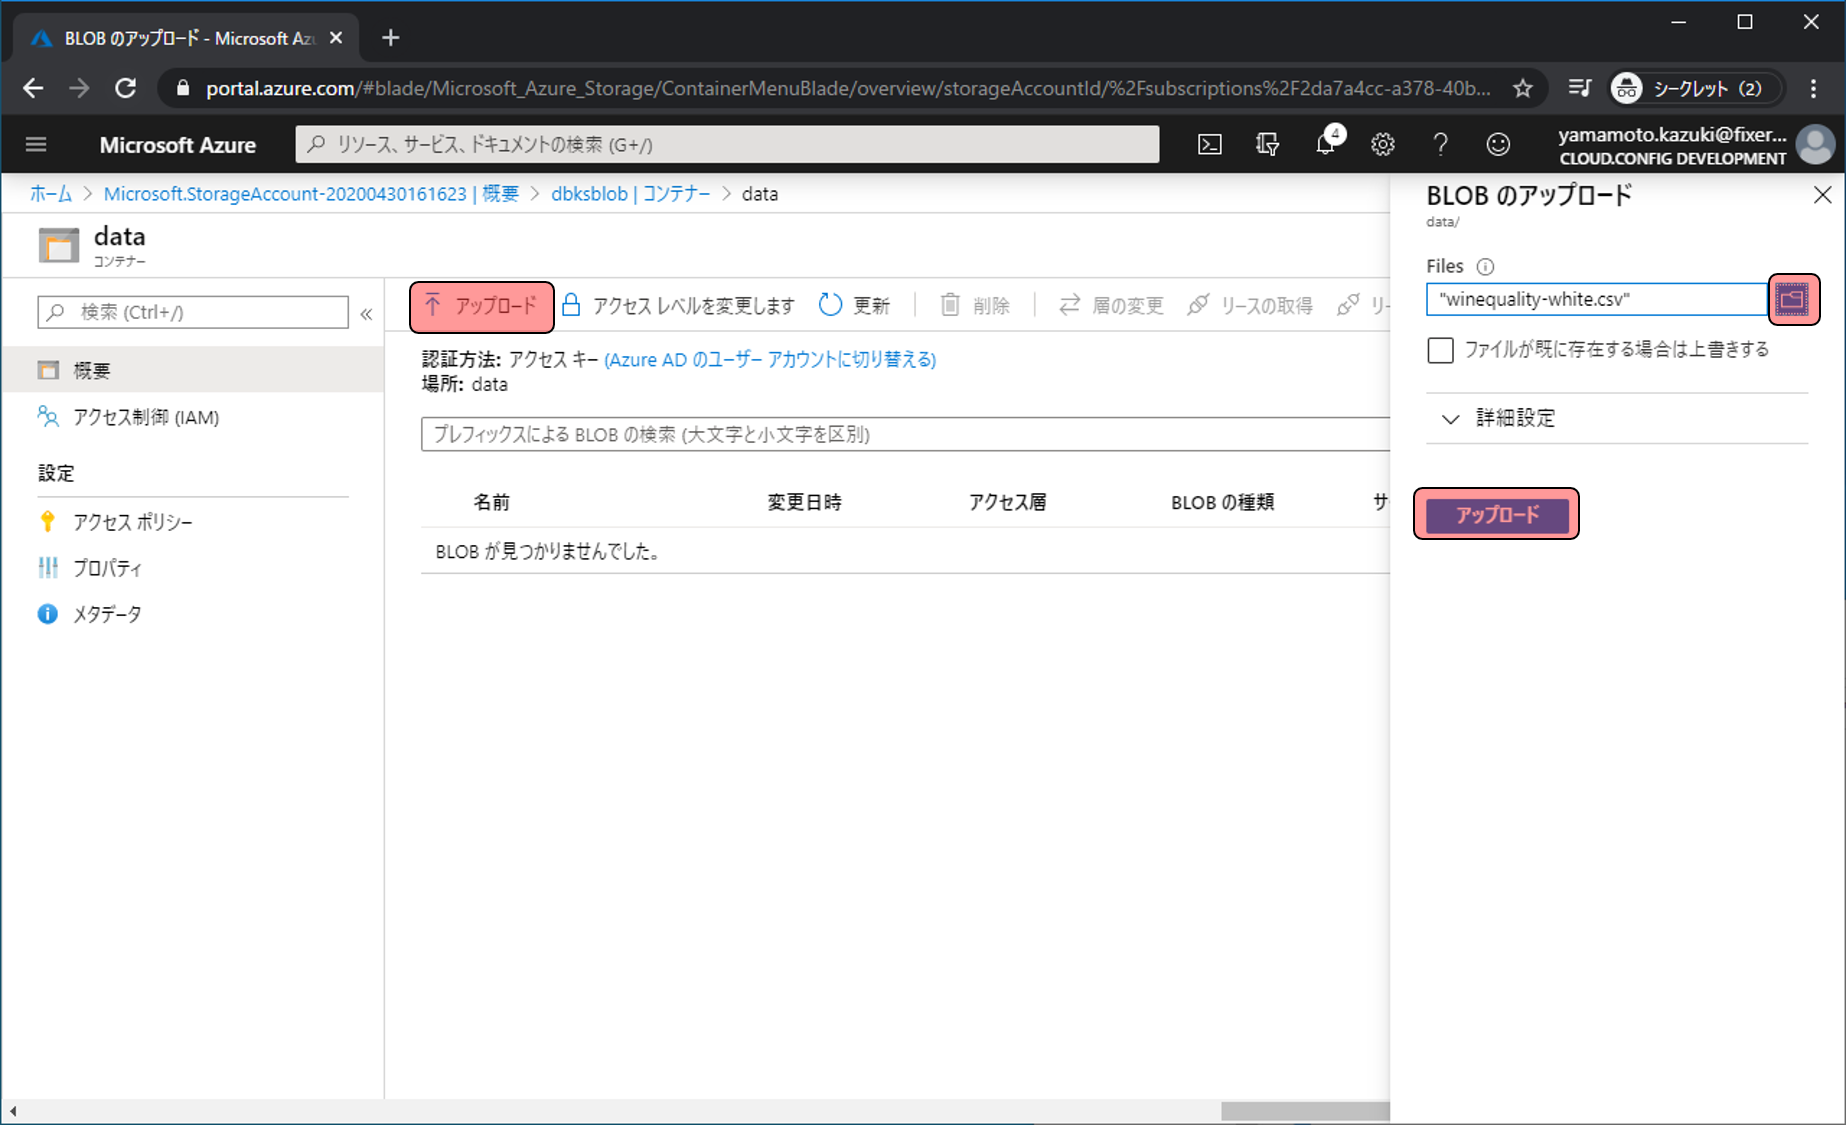Select アクセス制御 (IAM) in the sidebar

click(146, 417)
